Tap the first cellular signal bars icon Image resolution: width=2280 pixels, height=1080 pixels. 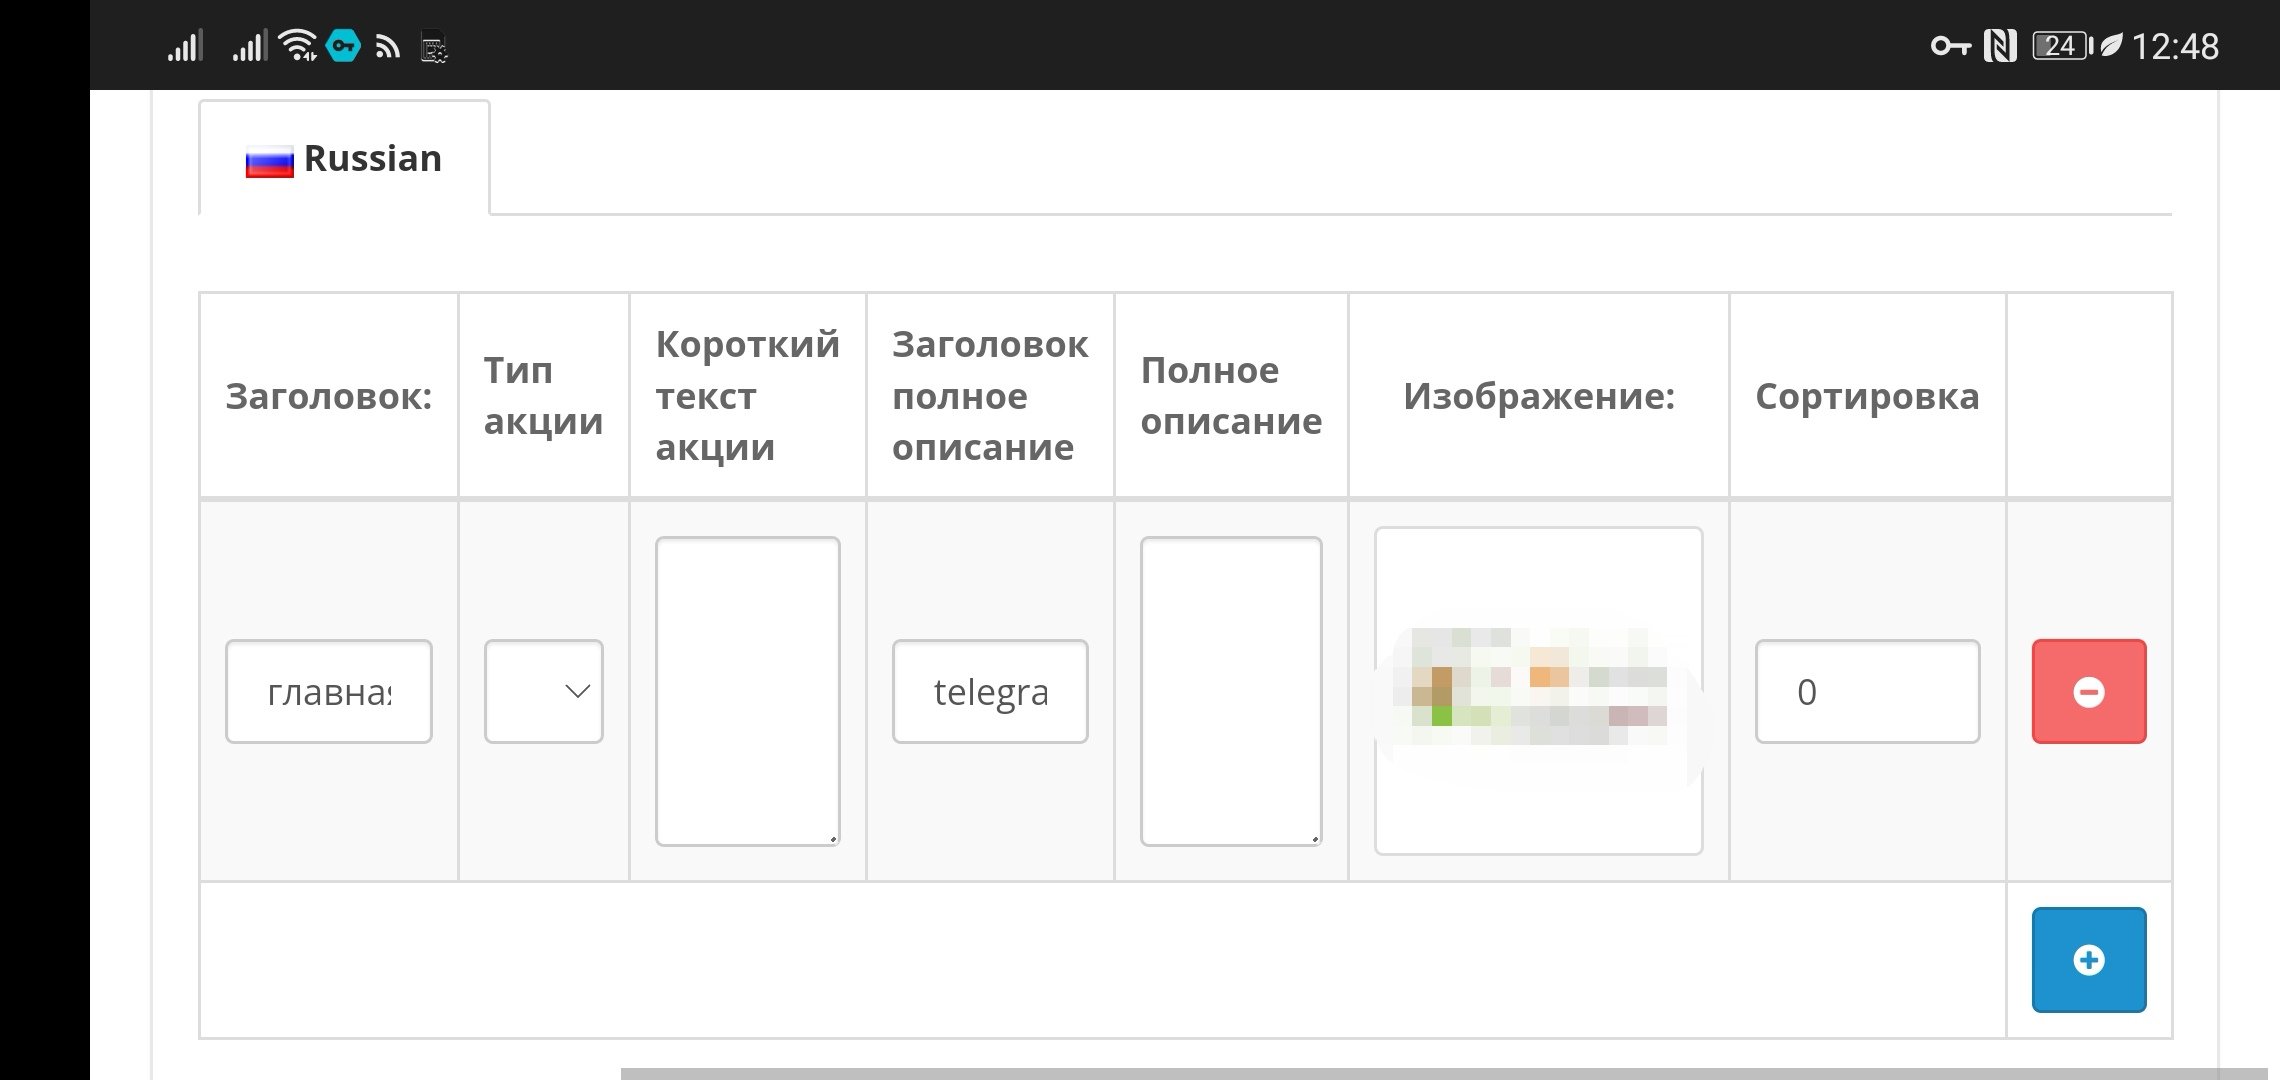(x=185, y=46)
